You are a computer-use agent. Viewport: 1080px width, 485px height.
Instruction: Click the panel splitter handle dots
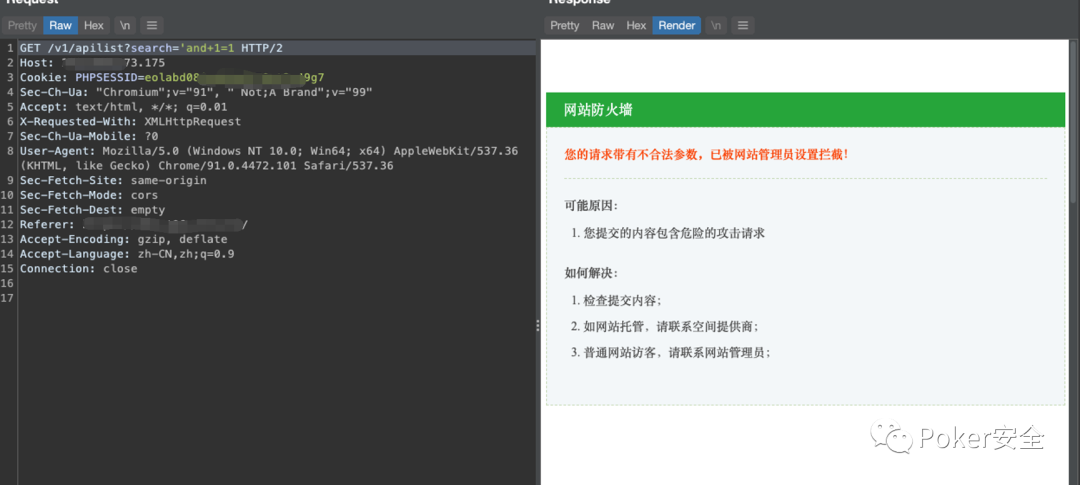click(x=538, y=326)
